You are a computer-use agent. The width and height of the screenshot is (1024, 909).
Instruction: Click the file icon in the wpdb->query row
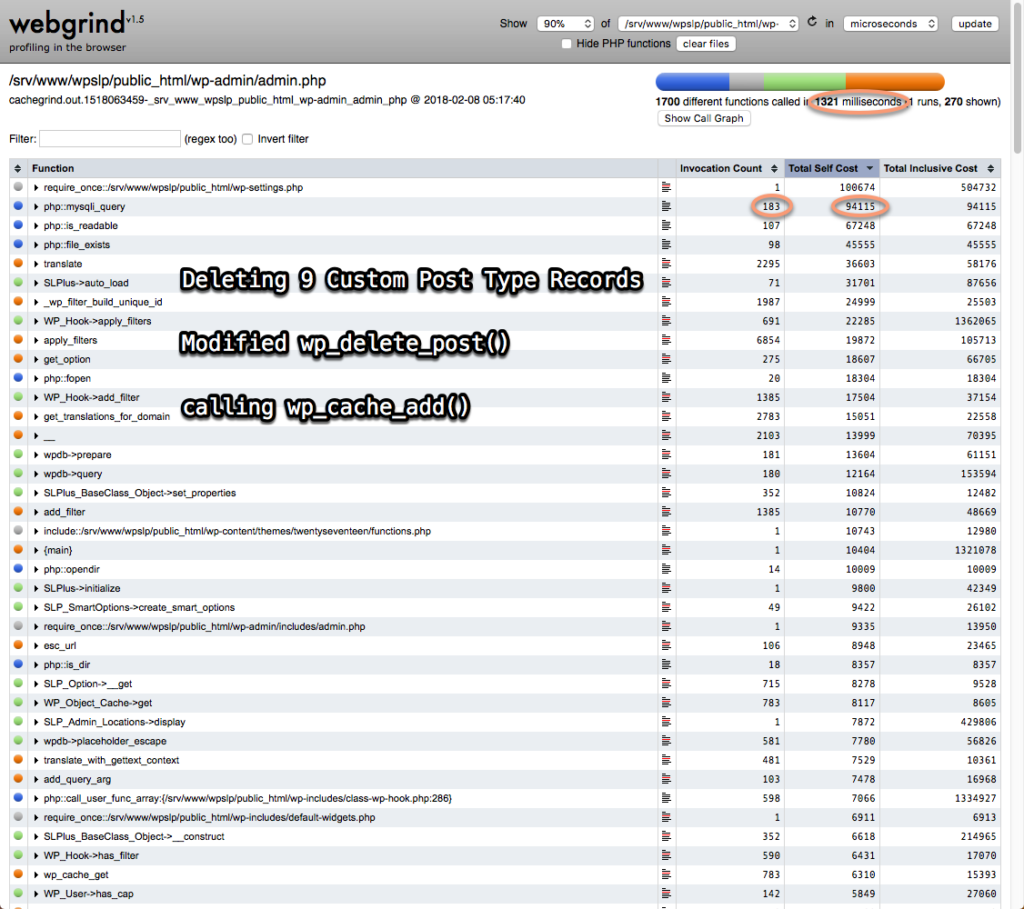point(666,474)
